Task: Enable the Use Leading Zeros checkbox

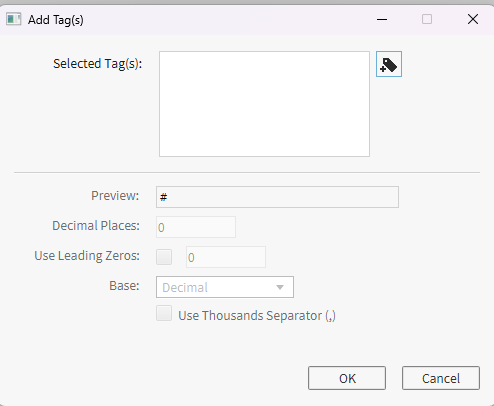Action: tap(164, 257)
